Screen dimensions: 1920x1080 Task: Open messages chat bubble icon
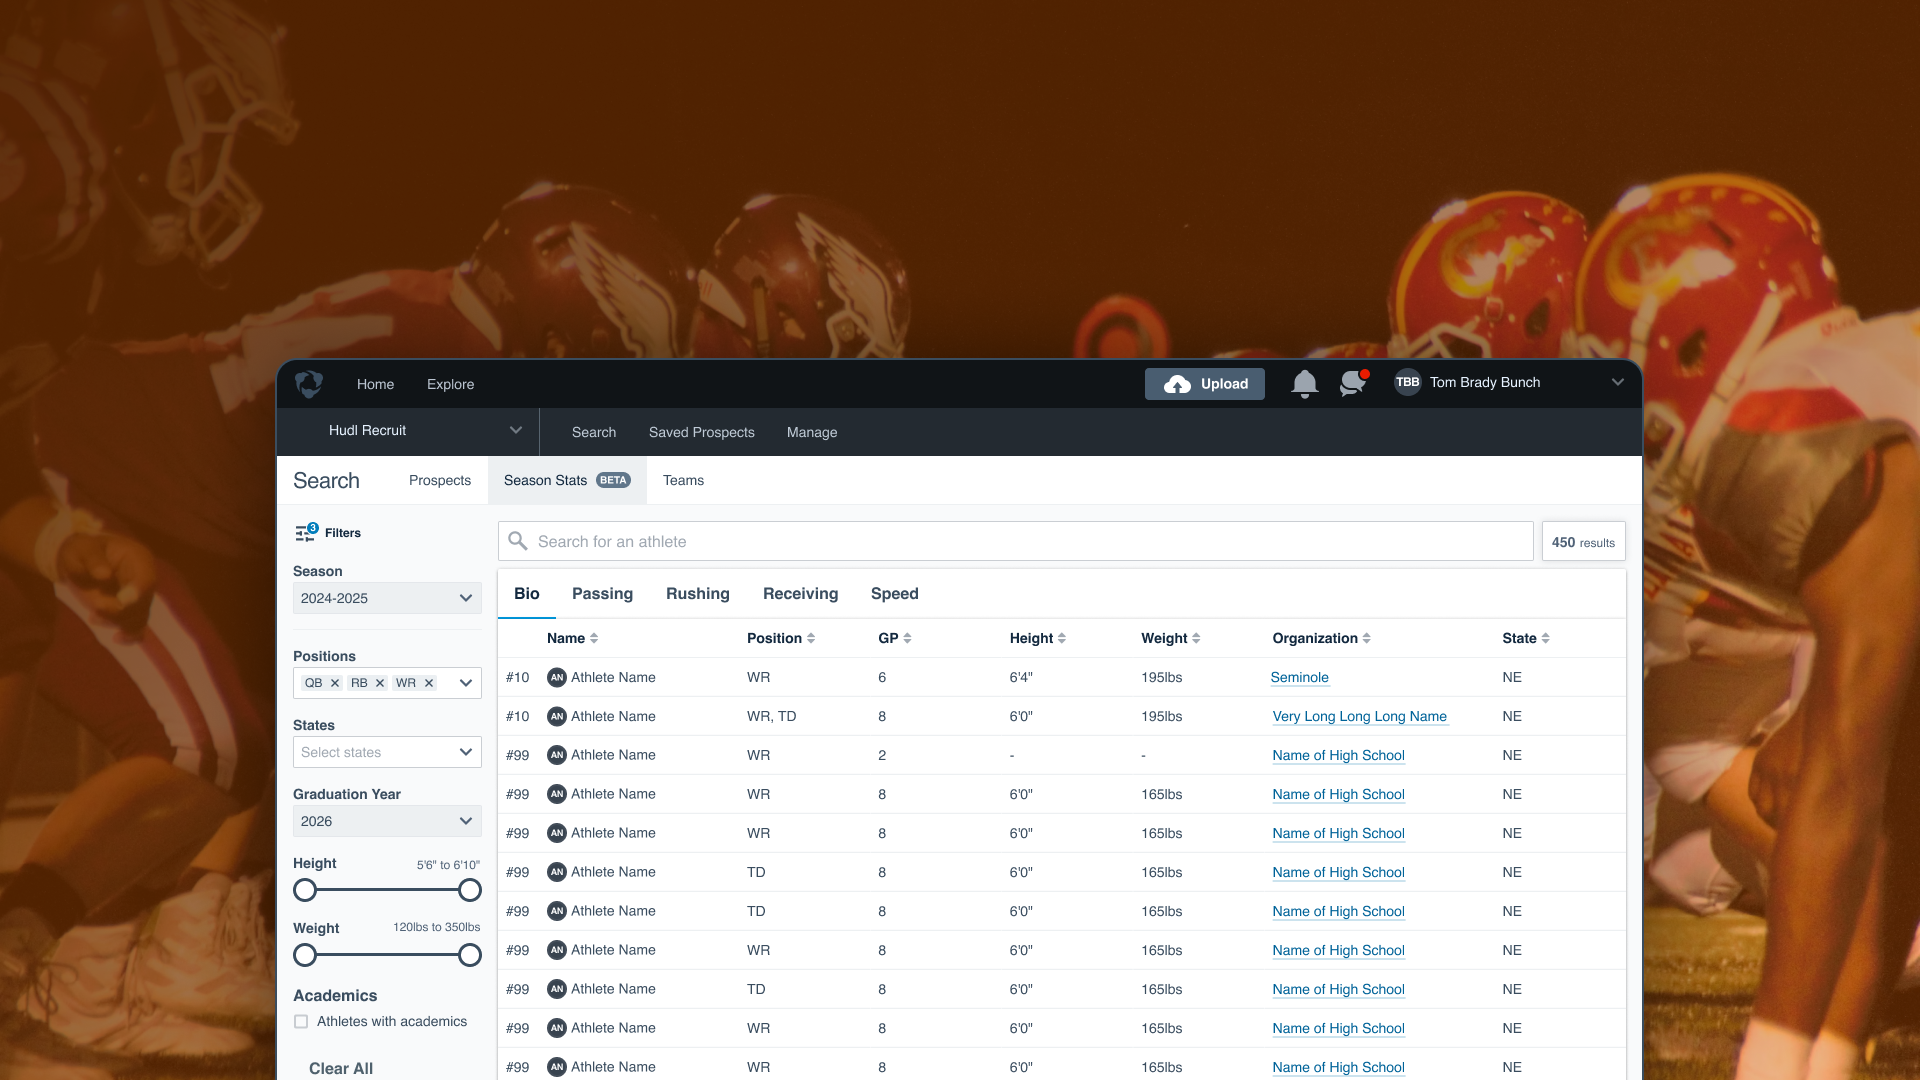1353,383
